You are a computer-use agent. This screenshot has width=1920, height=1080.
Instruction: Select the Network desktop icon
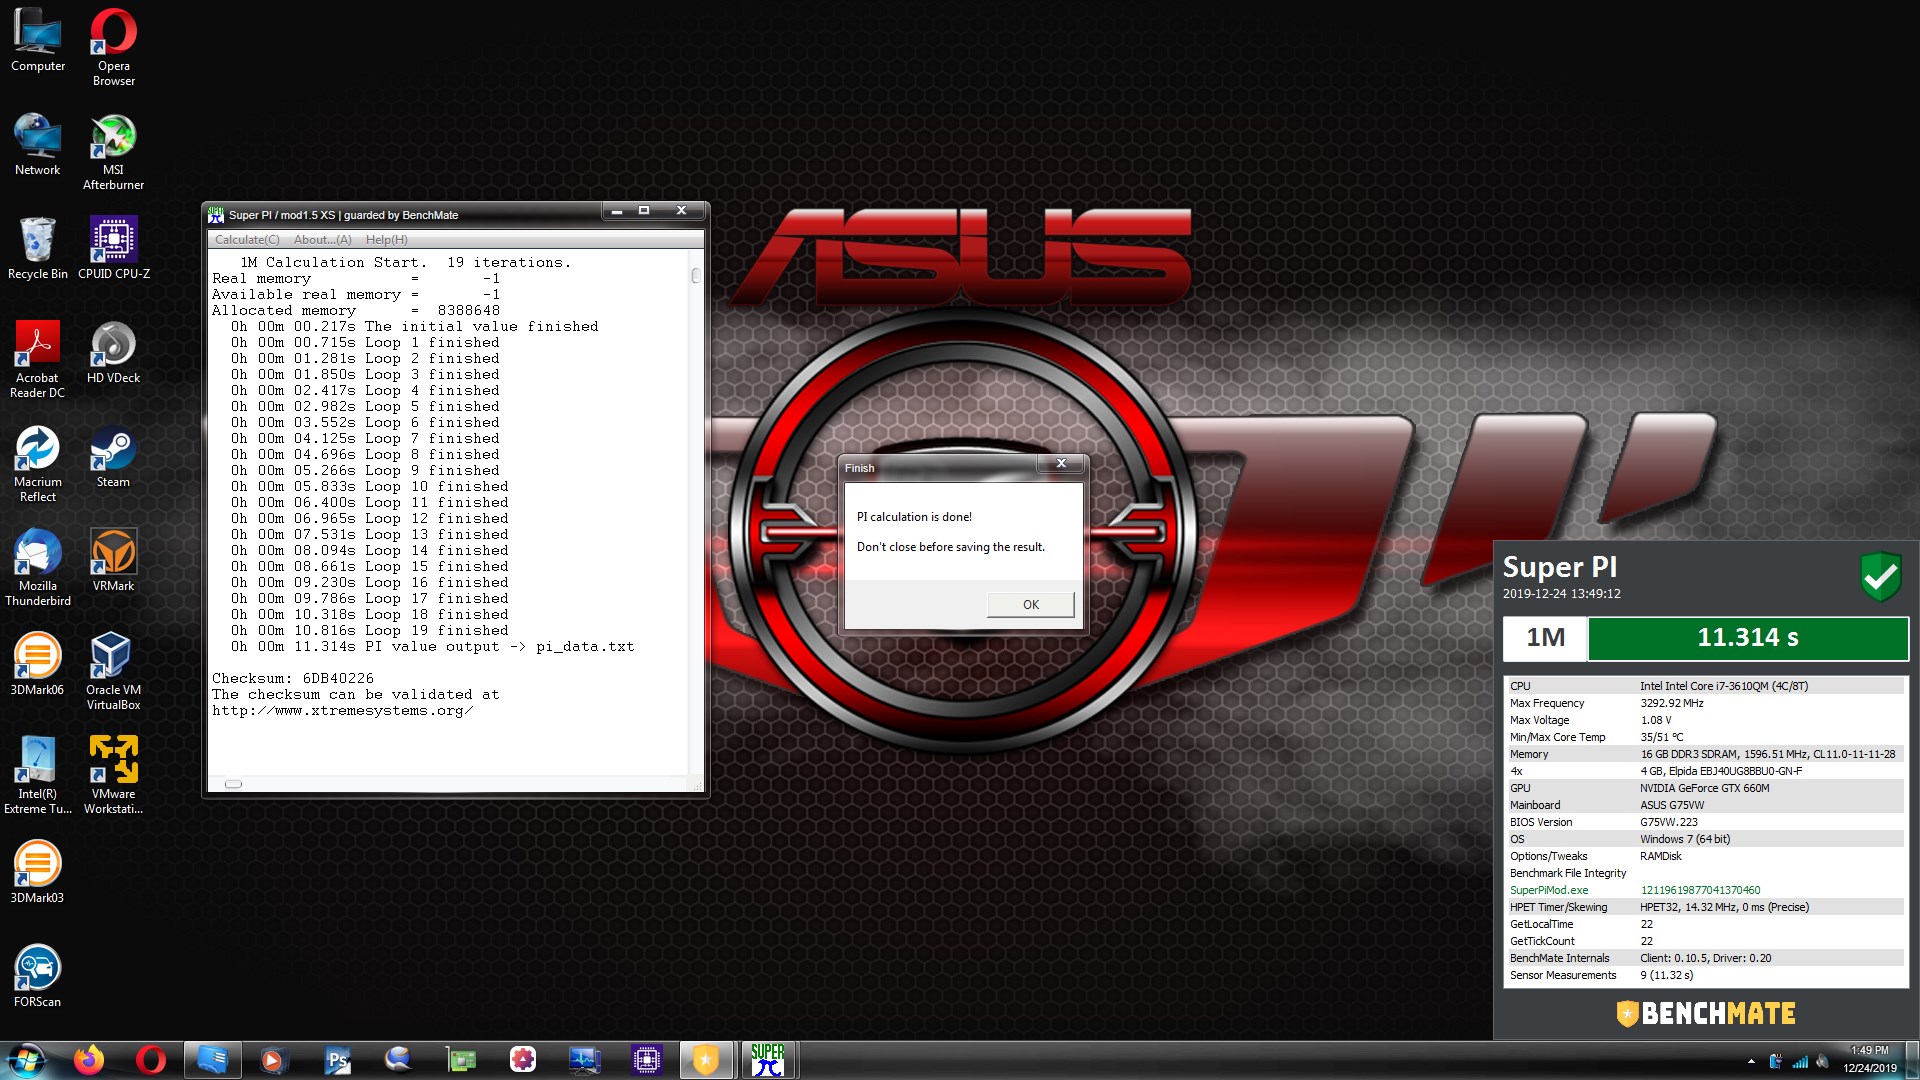[38, 144]
